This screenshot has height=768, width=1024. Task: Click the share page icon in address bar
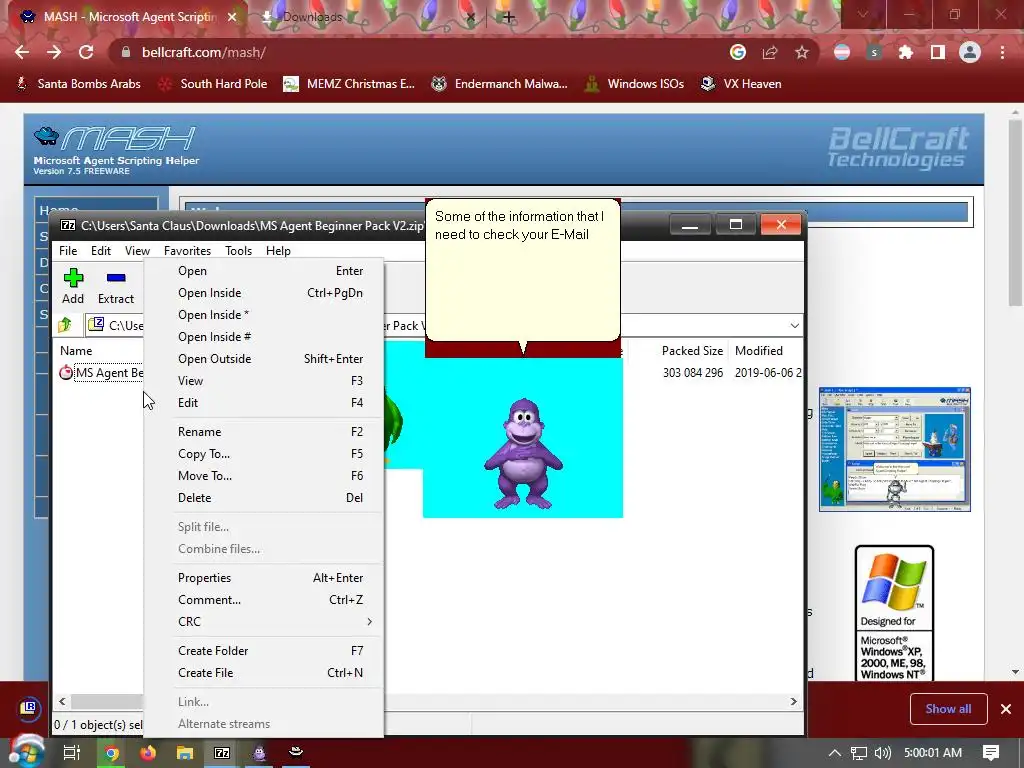pos(770,52)
